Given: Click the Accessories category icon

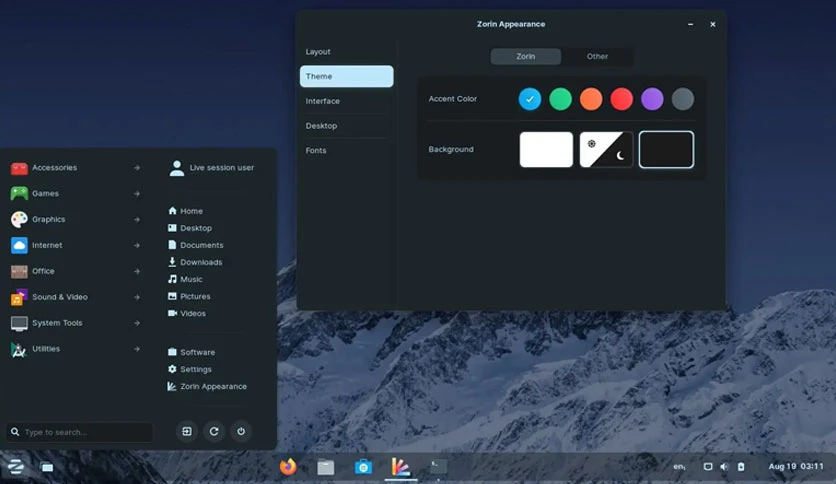Looking at the screenshot, I should click(x=19, y=168).
